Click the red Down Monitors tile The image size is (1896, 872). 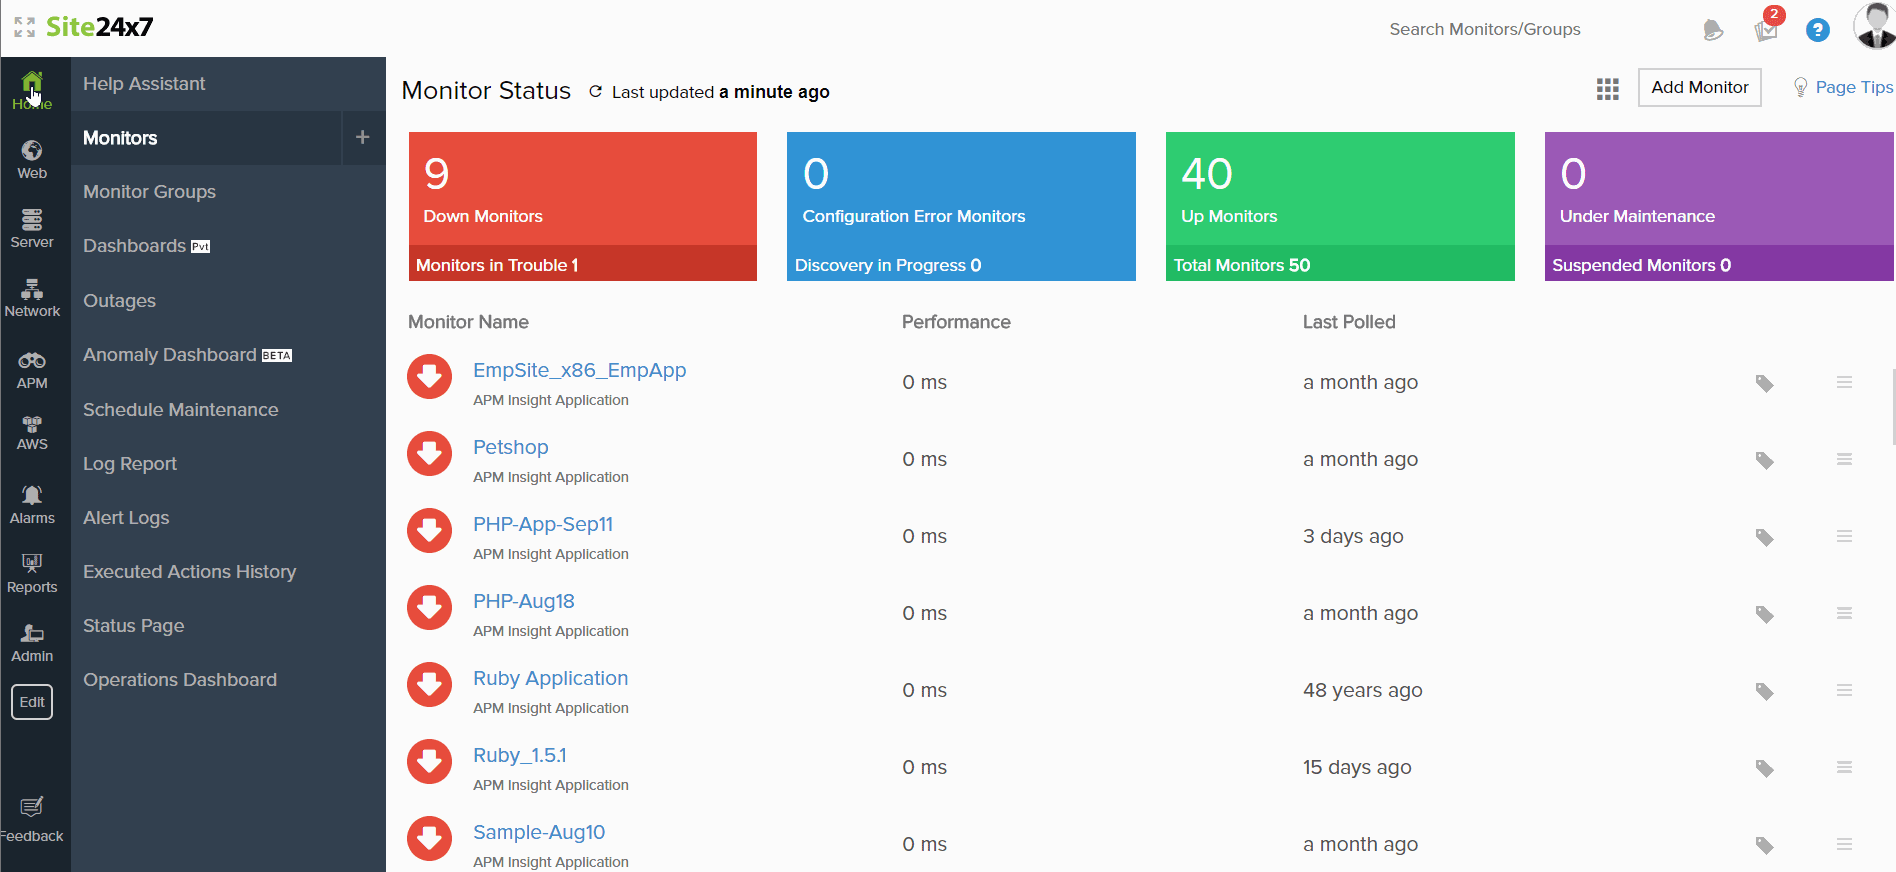click(582, 190)
